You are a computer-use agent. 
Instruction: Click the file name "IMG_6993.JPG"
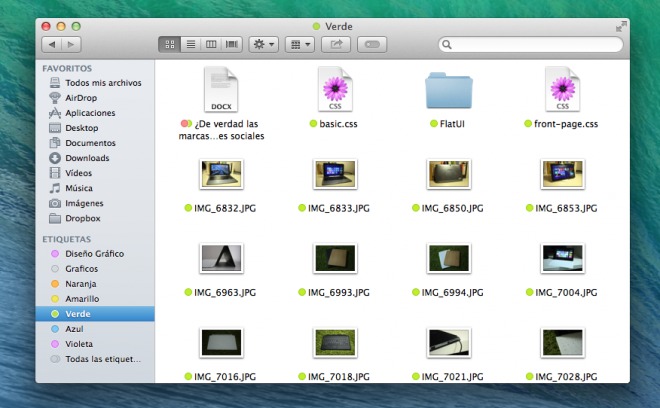point(339,292)
